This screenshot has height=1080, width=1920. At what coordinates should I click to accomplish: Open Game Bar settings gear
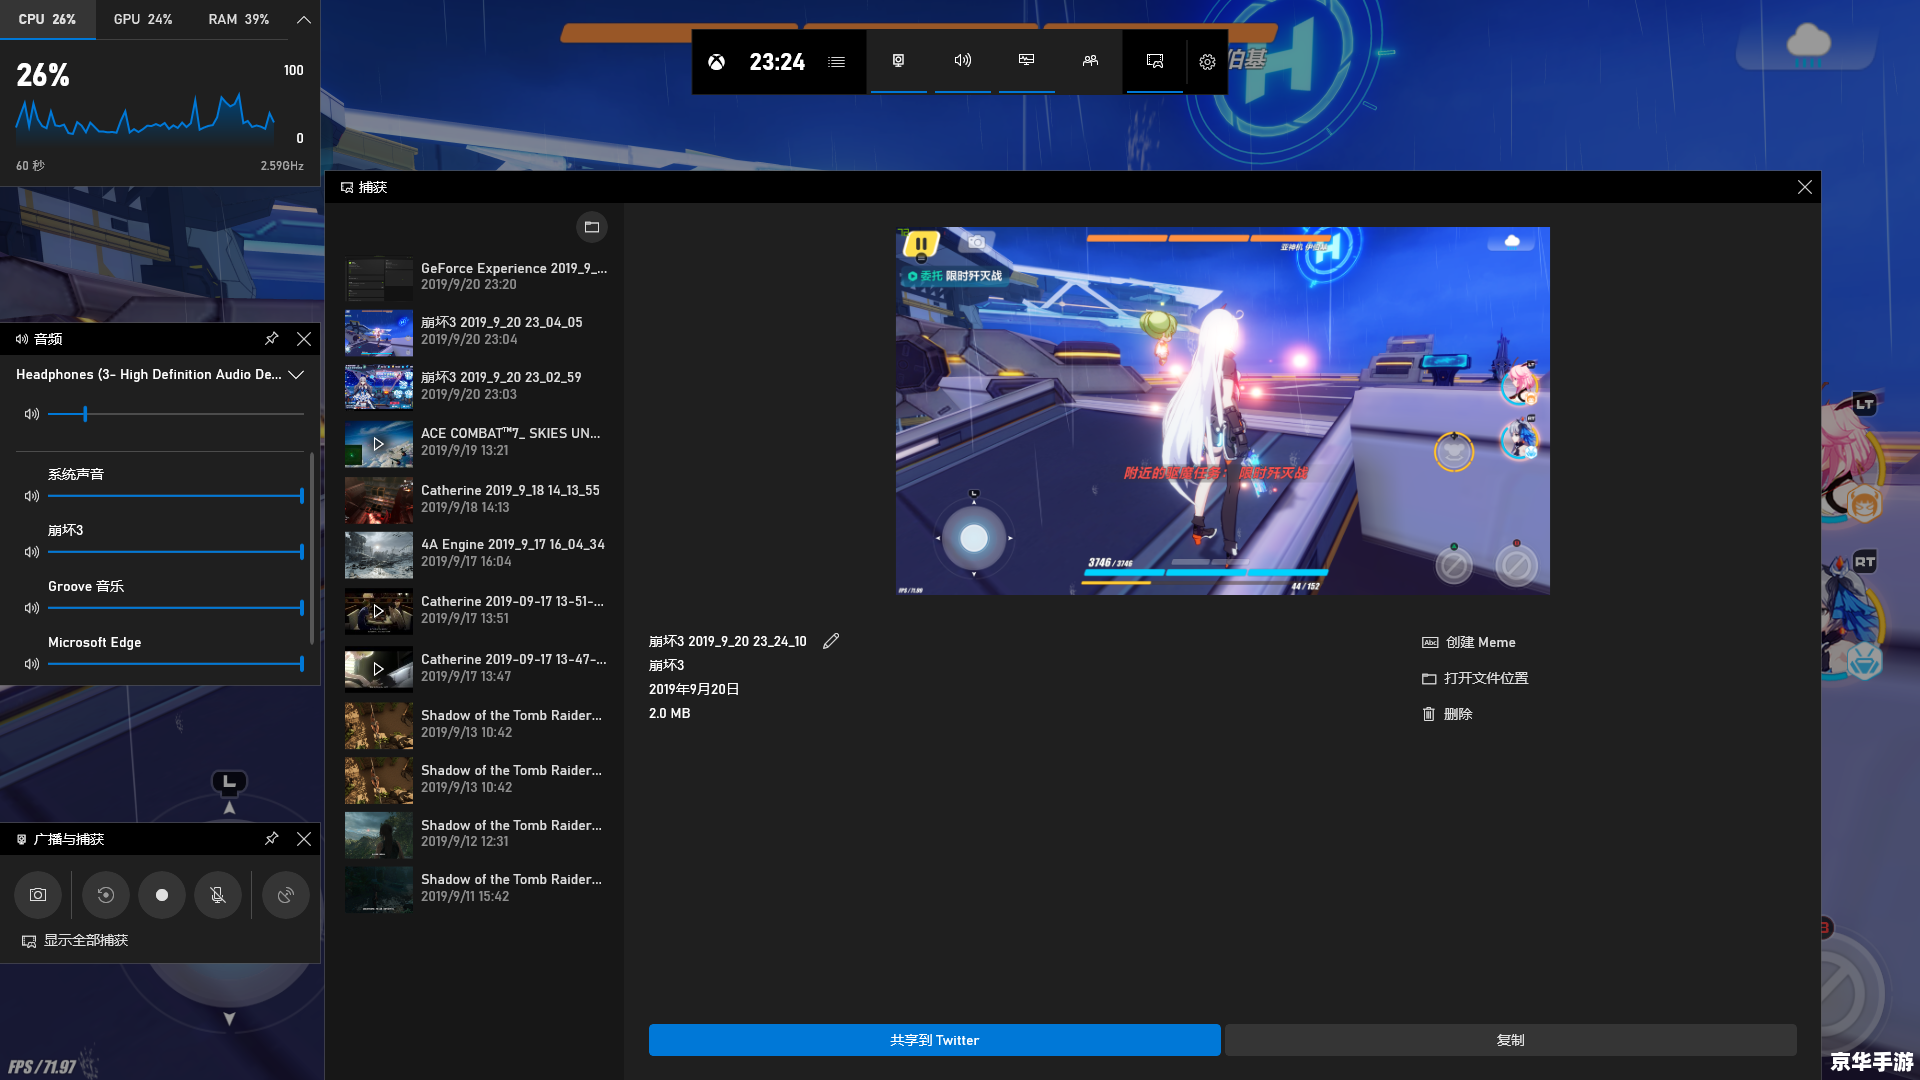point(1207,62)
